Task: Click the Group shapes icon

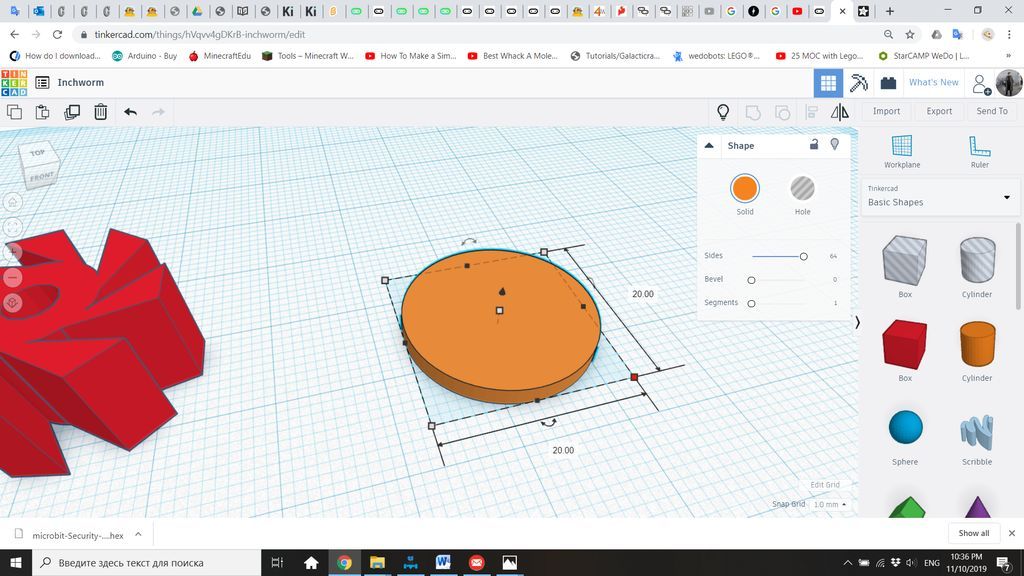Action: click(x=753, y=111)
